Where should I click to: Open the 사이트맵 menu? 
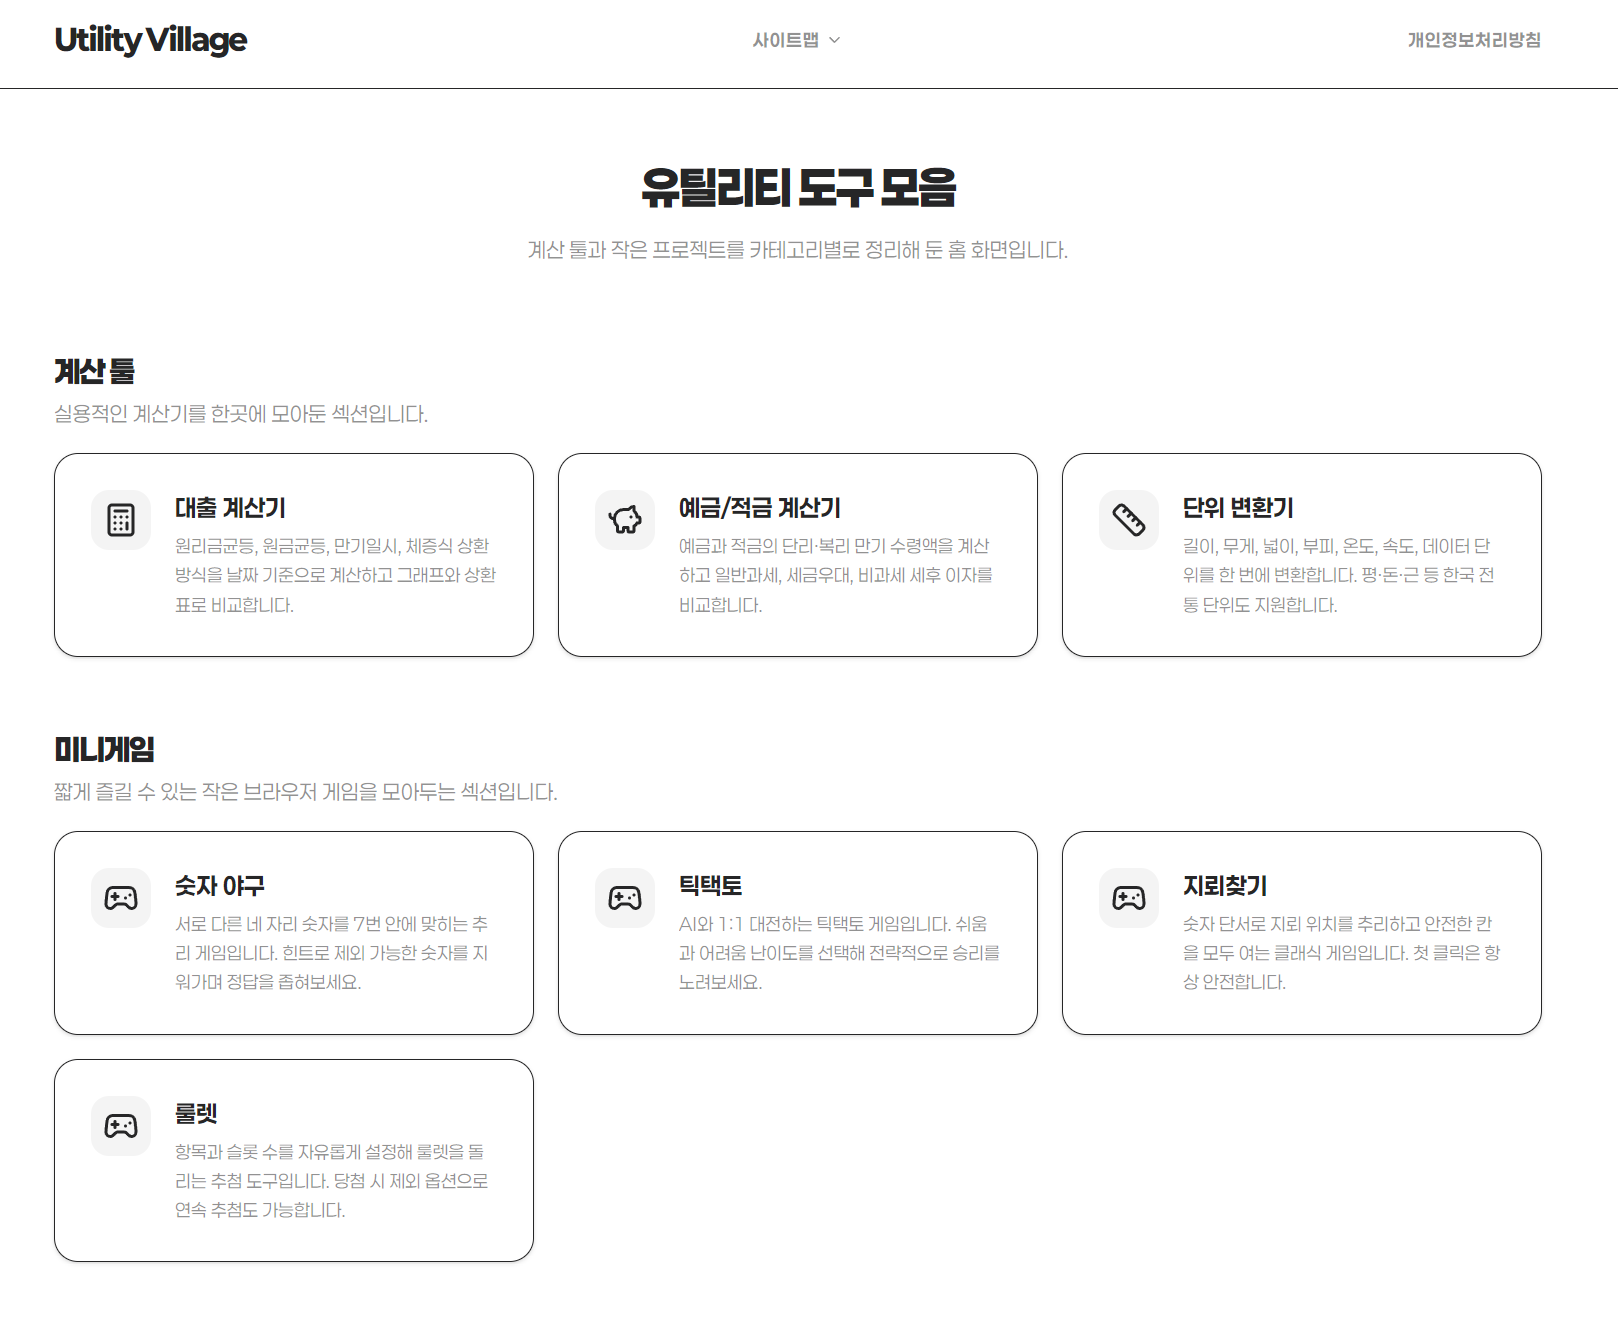coord(786,40)
